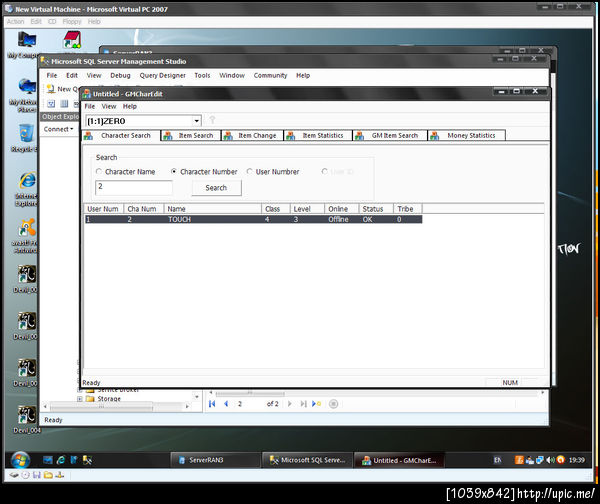Open Windows Start orb
The width and height of the screenshot is (600, 504).
tap(20, 460)
